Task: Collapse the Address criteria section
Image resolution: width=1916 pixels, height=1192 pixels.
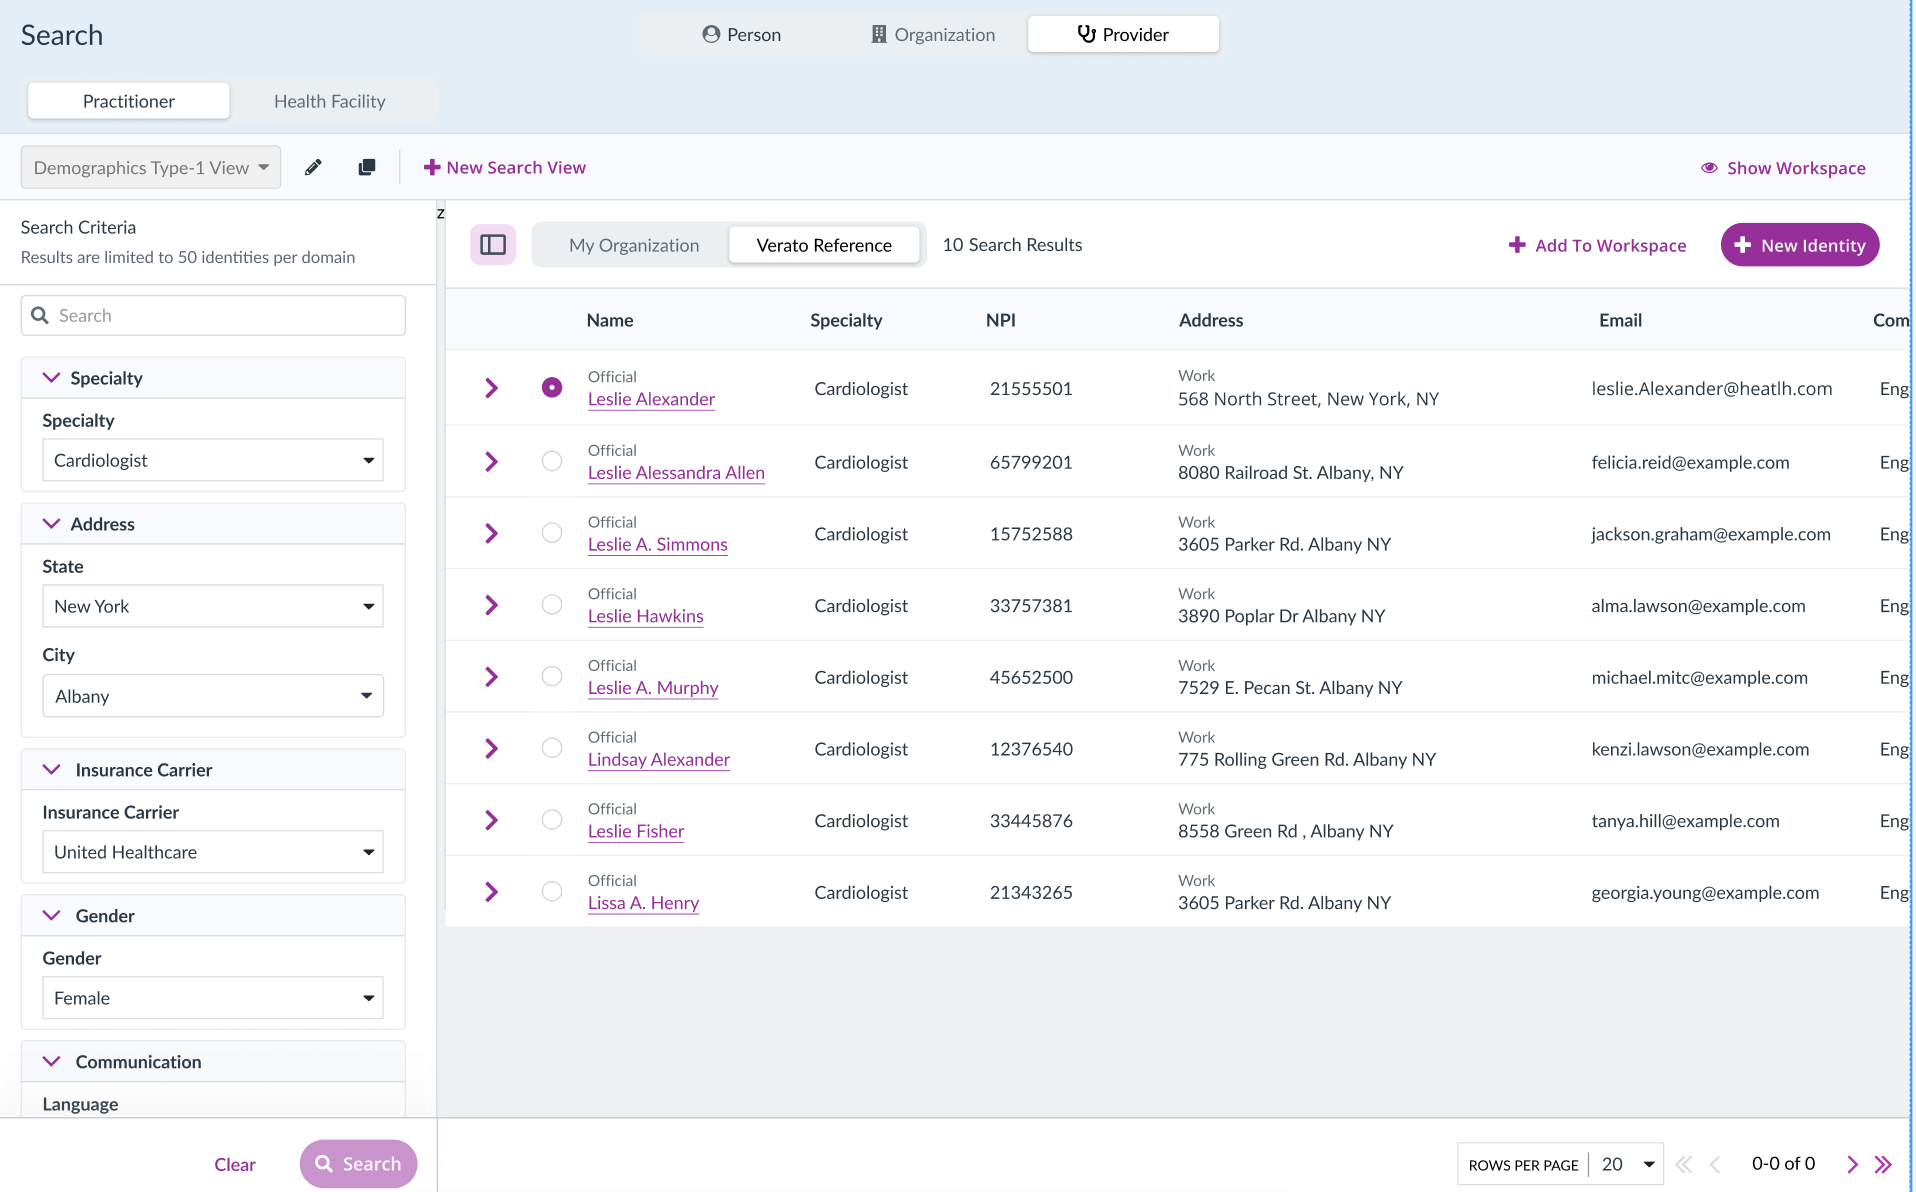Action: [x=52, y=524]
